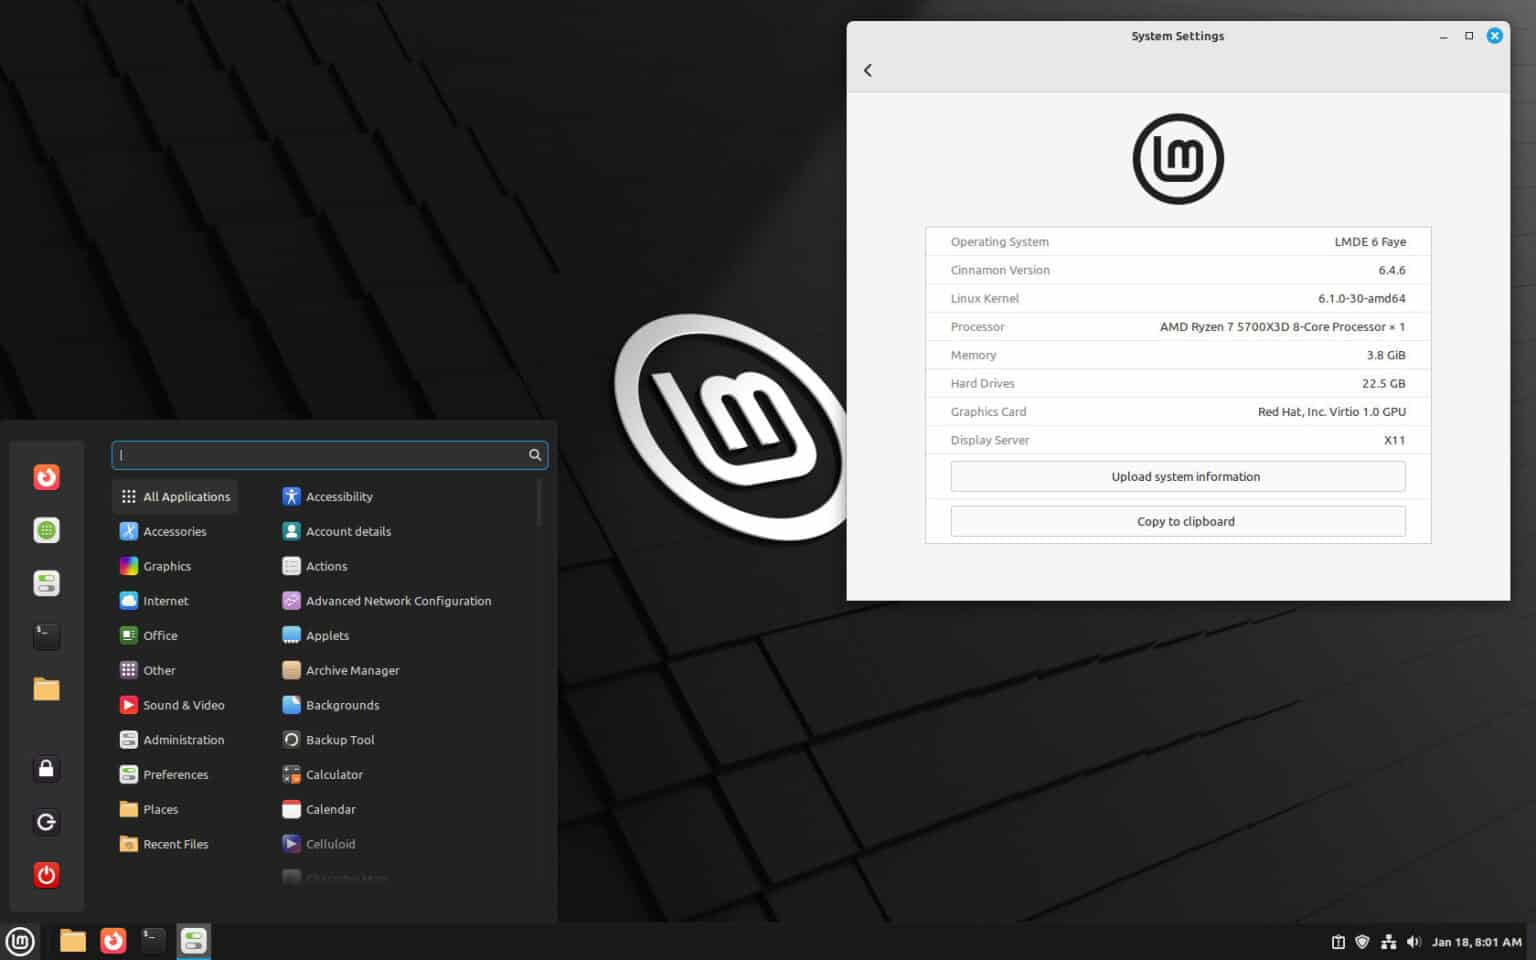
Task: Launch Celluloid from the applications list
Action: click(330, 844)
